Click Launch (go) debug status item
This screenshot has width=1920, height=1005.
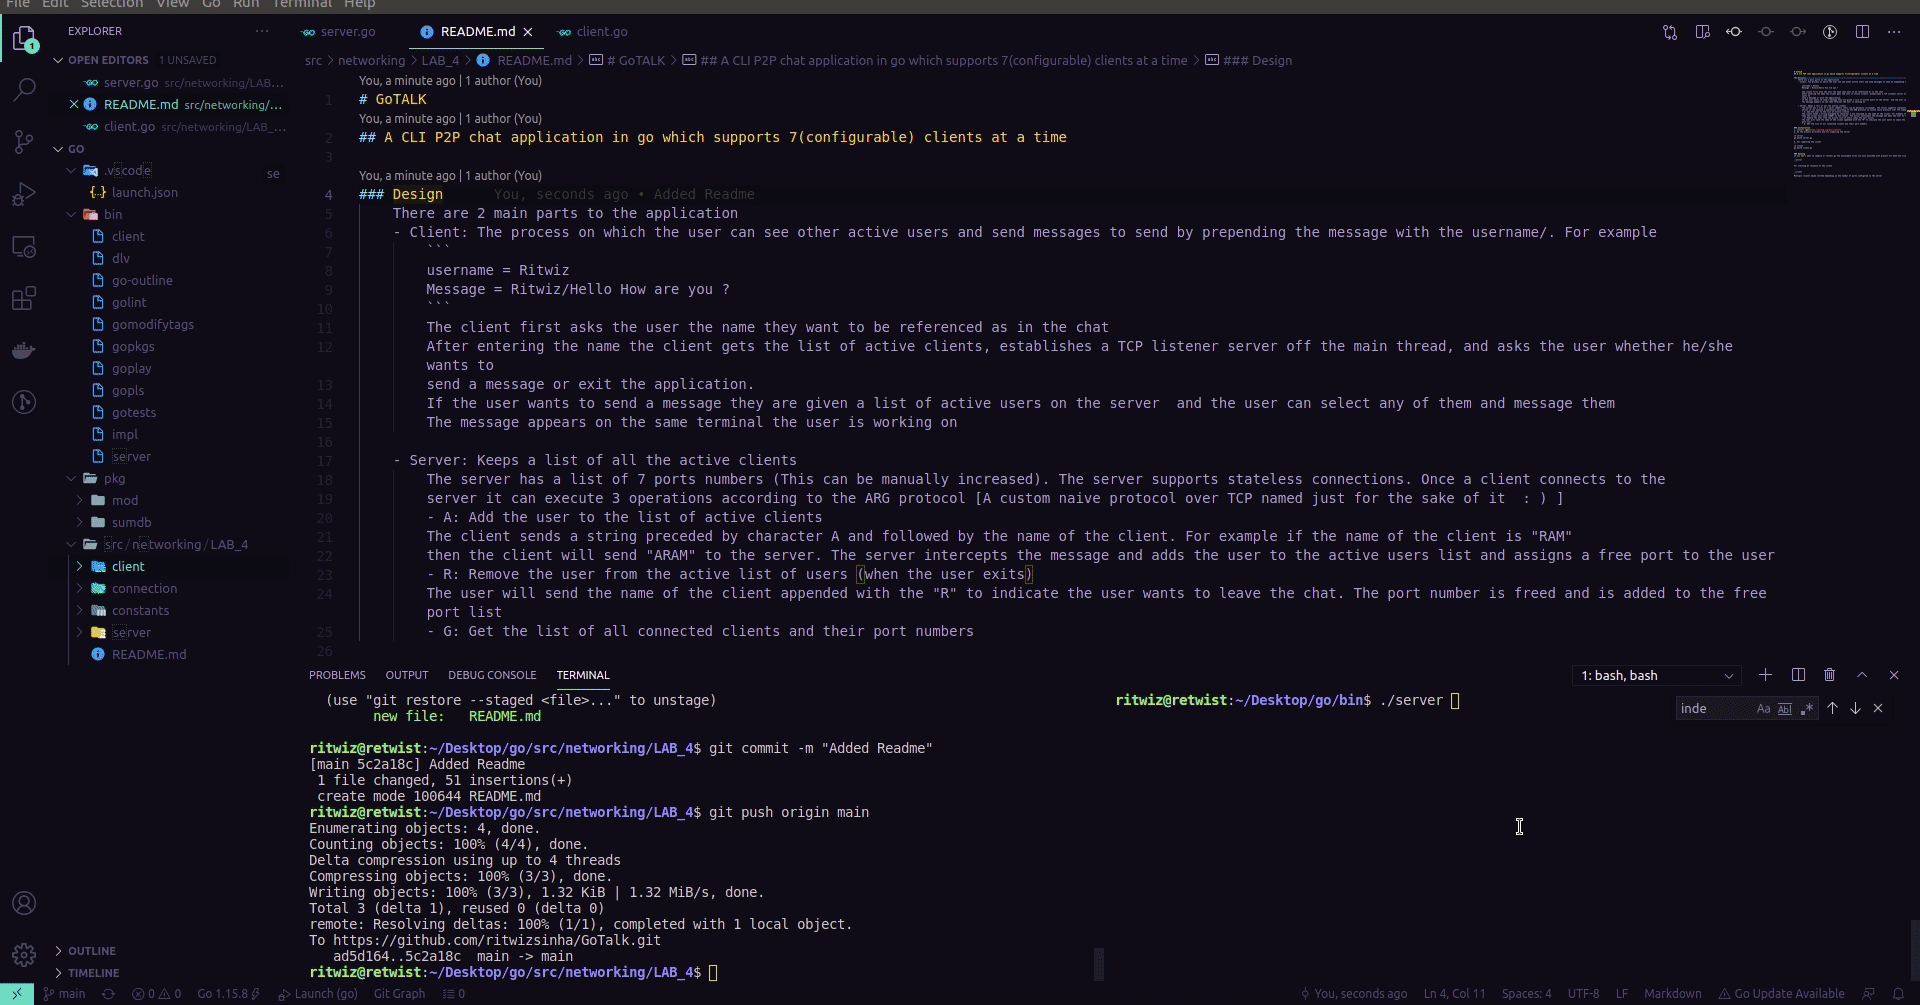(x=318, y=994)
